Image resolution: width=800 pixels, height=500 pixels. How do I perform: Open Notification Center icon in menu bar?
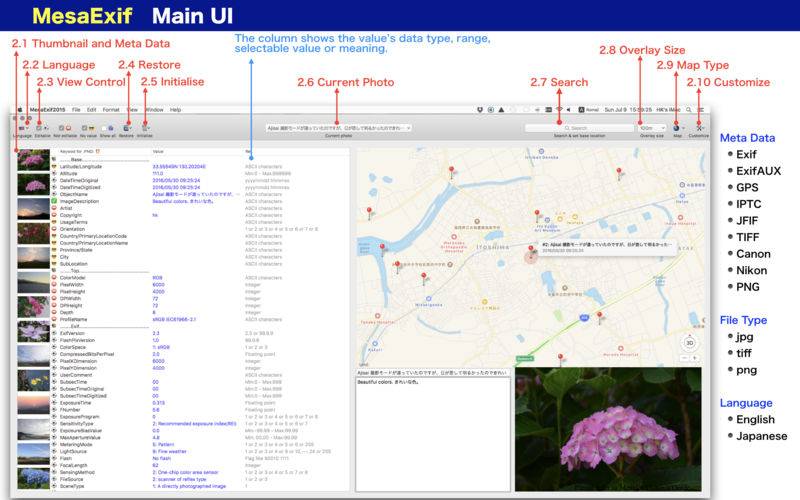pos(701,110)
